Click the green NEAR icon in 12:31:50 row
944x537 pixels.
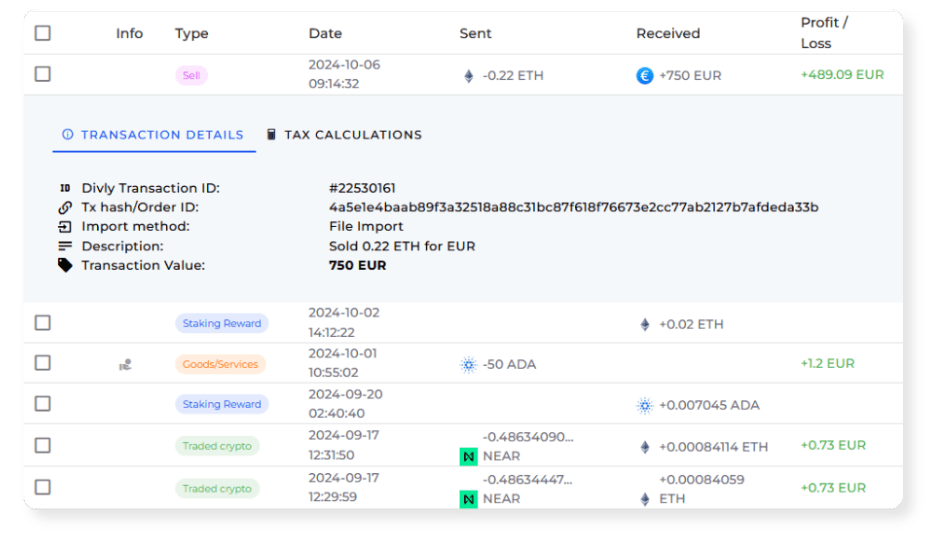coord(468,456)
